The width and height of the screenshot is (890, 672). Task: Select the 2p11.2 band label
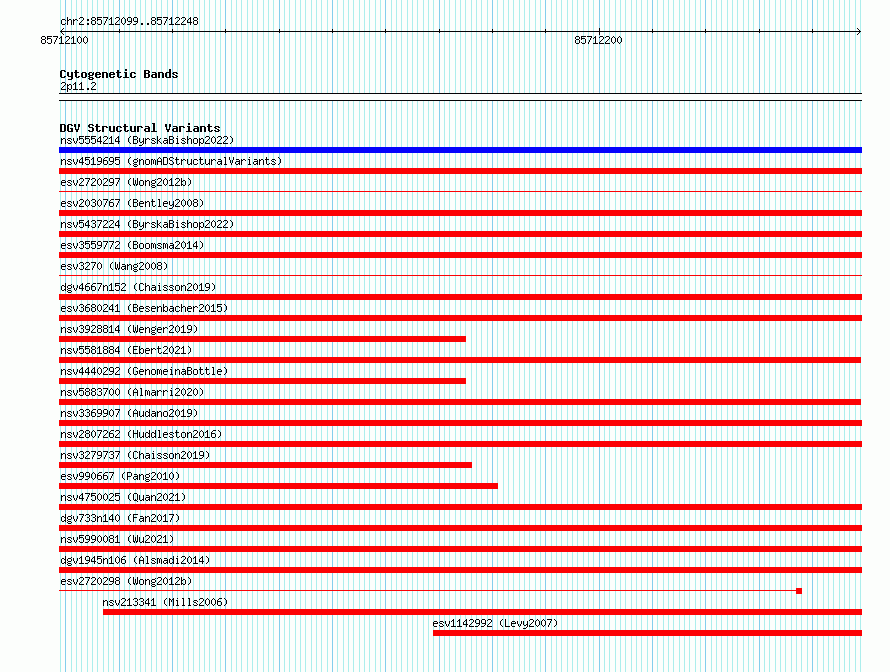click(78, 86)
